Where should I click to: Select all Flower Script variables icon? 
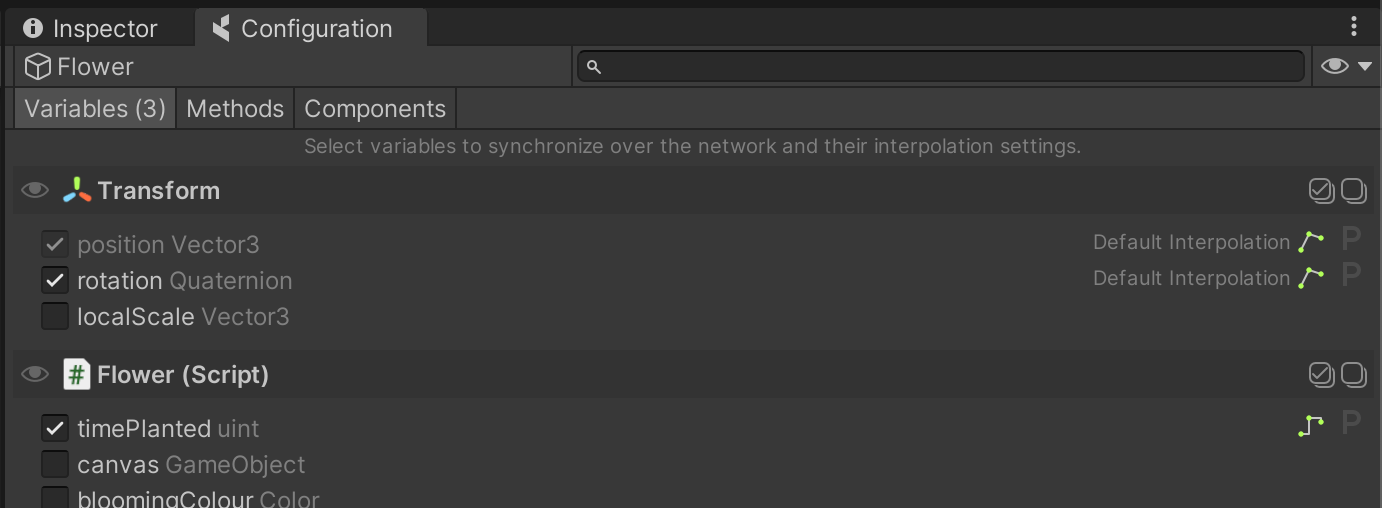[x=1322, y=374]
